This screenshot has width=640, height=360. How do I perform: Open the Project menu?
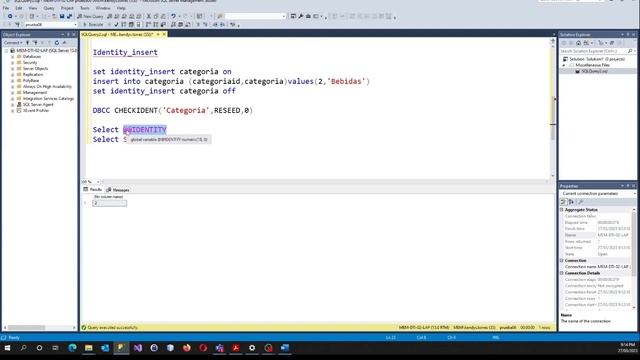tap(67, 8)
